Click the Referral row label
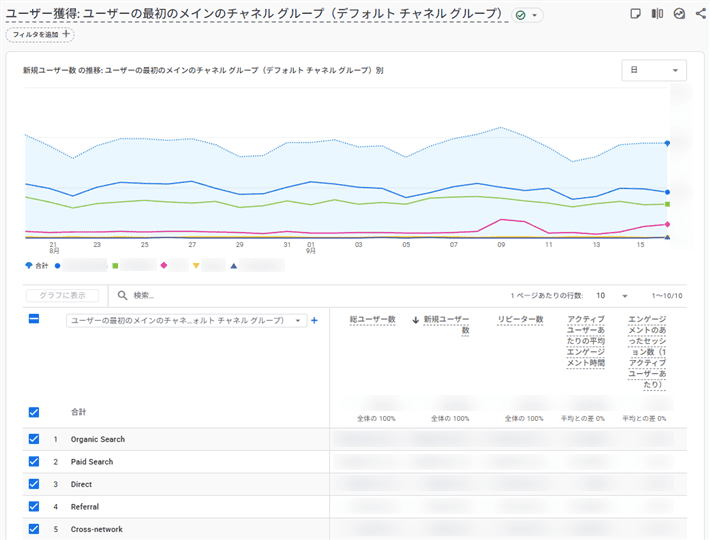 pos(85,507)
